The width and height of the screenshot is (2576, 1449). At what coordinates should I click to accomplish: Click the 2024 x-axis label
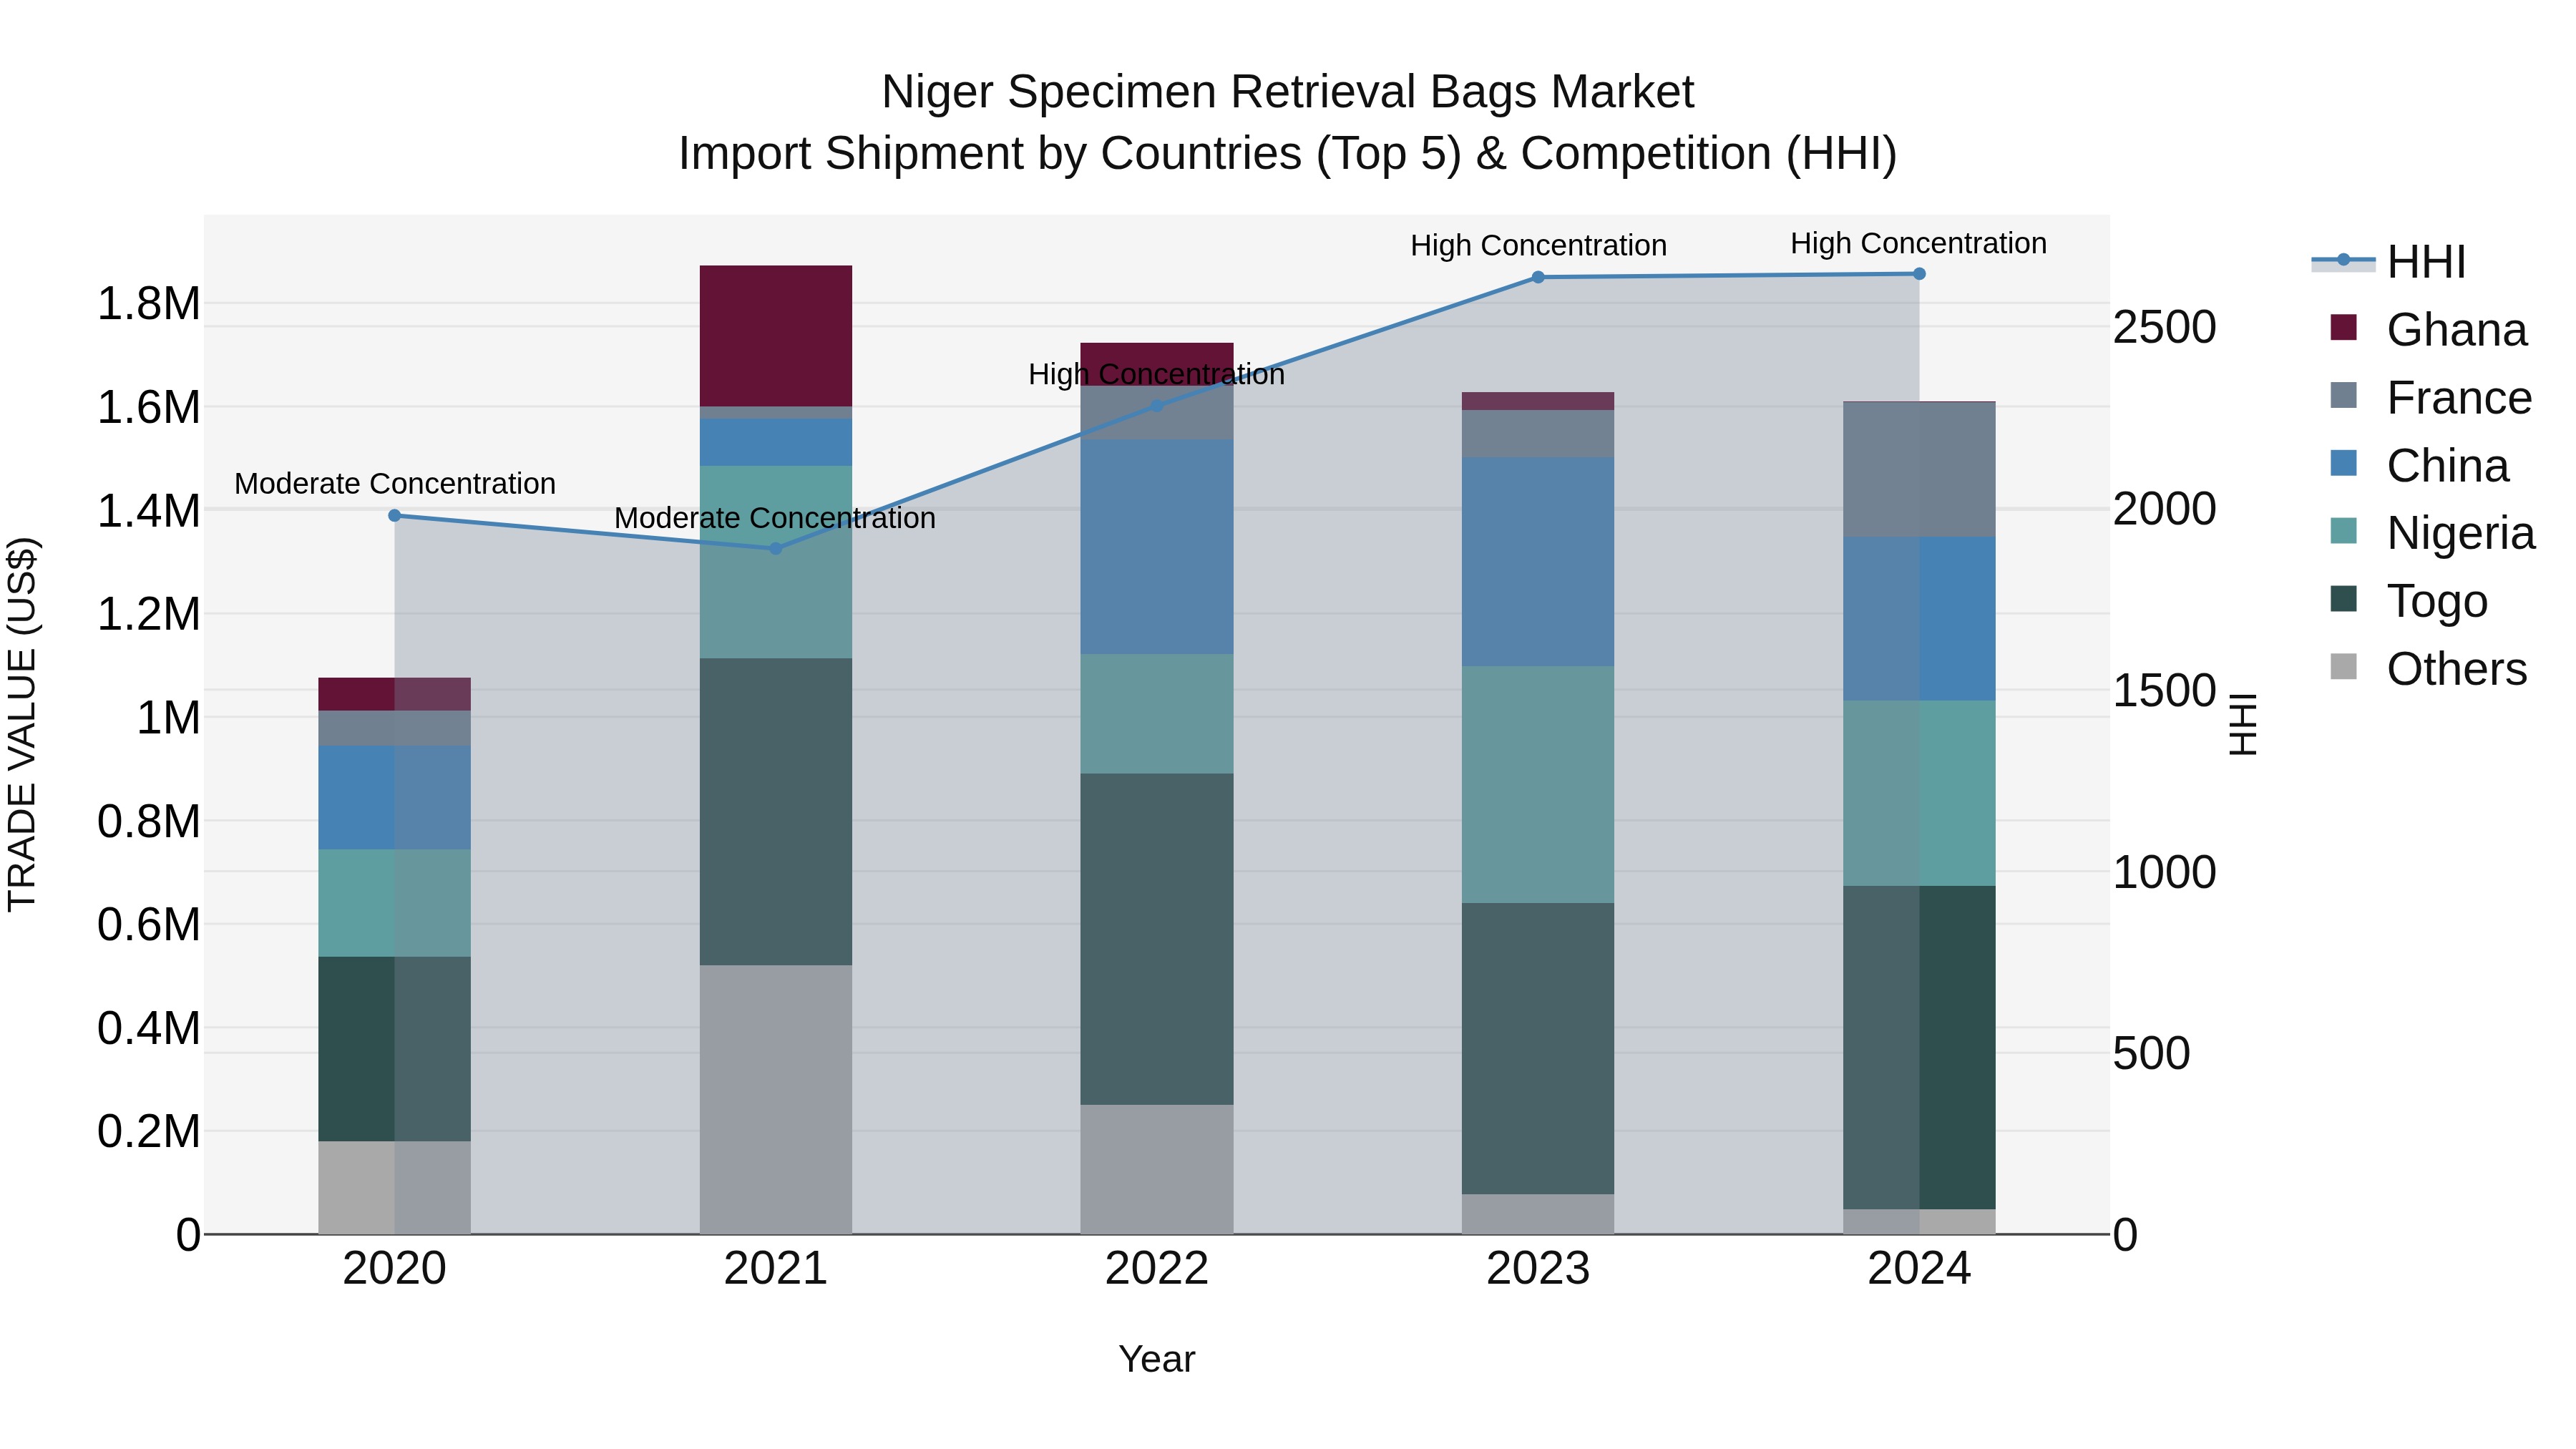click(1919, 1269)
